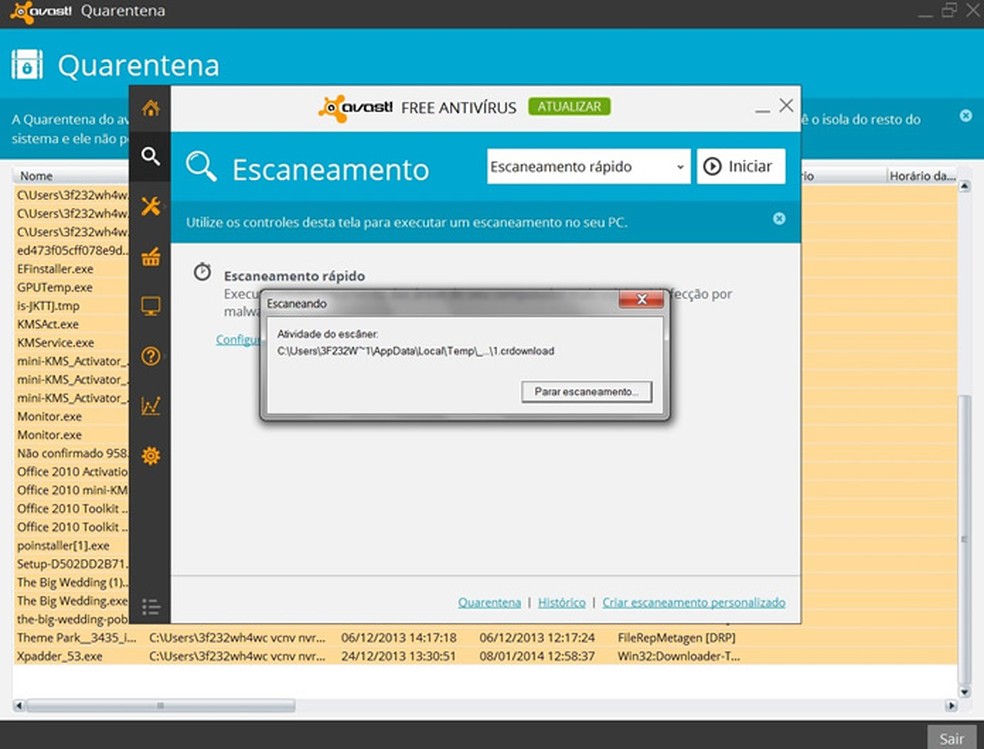The height and width of the screenshot is (749, 984).
Task: Click the vertical scrollbar thumb in Quarentena list
Action: 965,539
